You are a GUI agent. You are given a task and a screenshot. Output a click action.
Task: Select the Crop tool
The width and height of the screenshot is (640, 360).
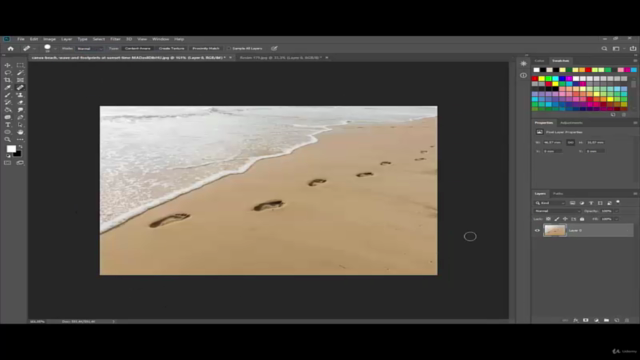coord(8,80)
